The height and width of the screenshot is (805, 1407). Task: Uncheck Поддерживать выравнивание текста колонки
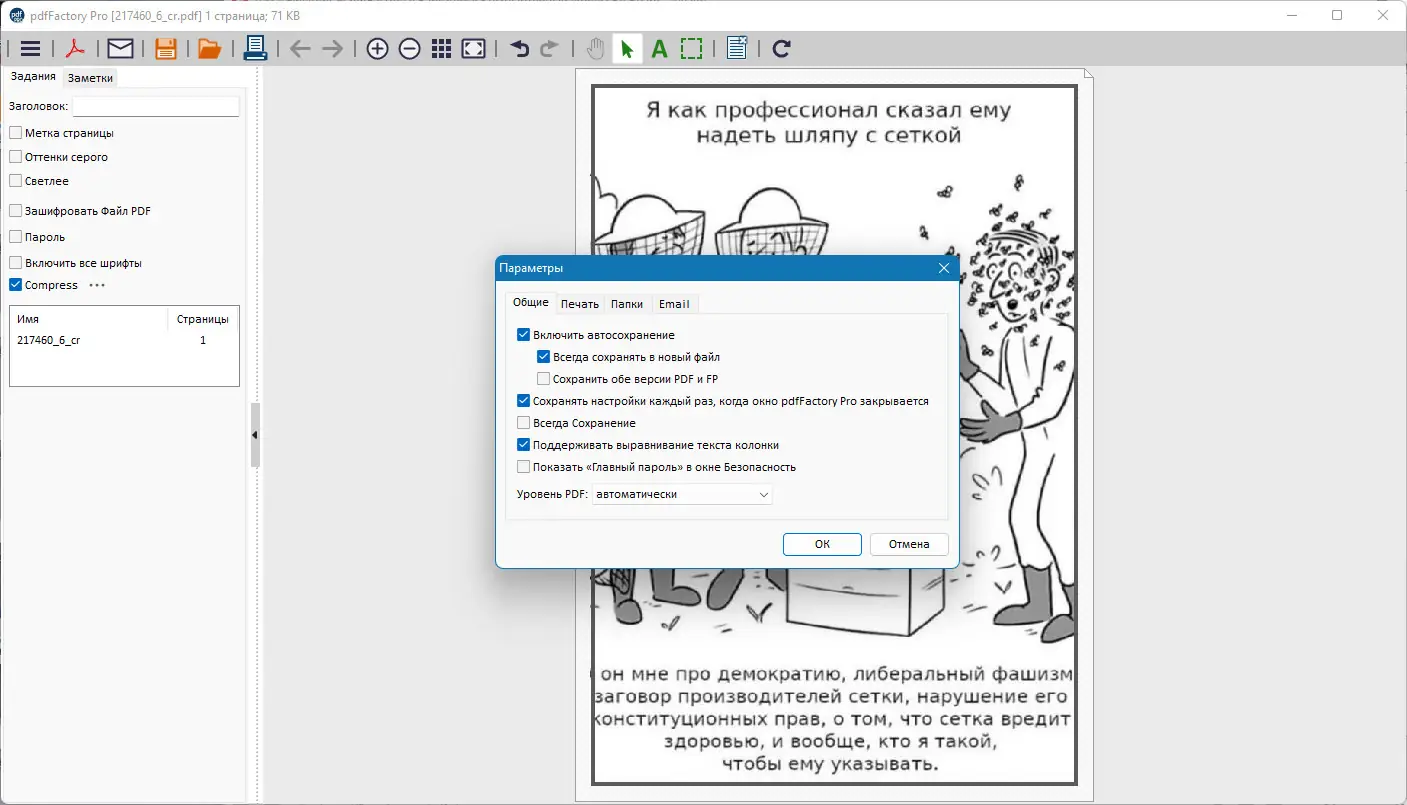pos(524,445)
